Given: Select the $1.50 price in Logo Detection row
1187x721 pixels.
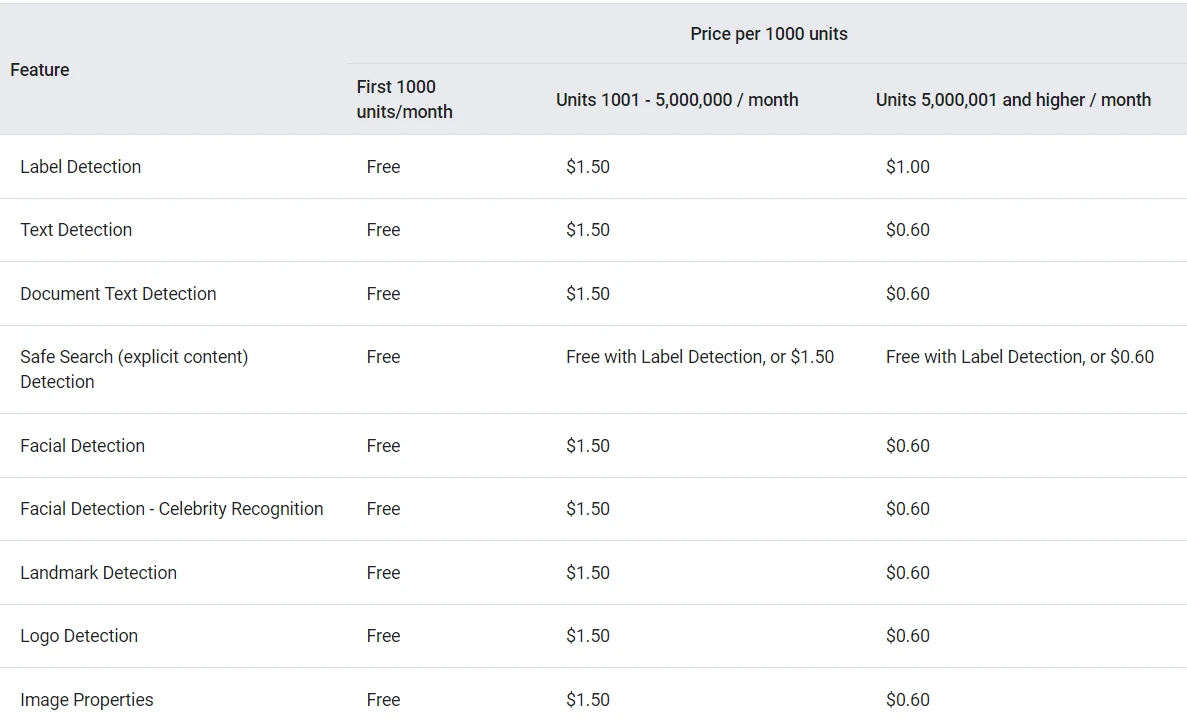Looking at the screenshot, I should coord(587,636).
